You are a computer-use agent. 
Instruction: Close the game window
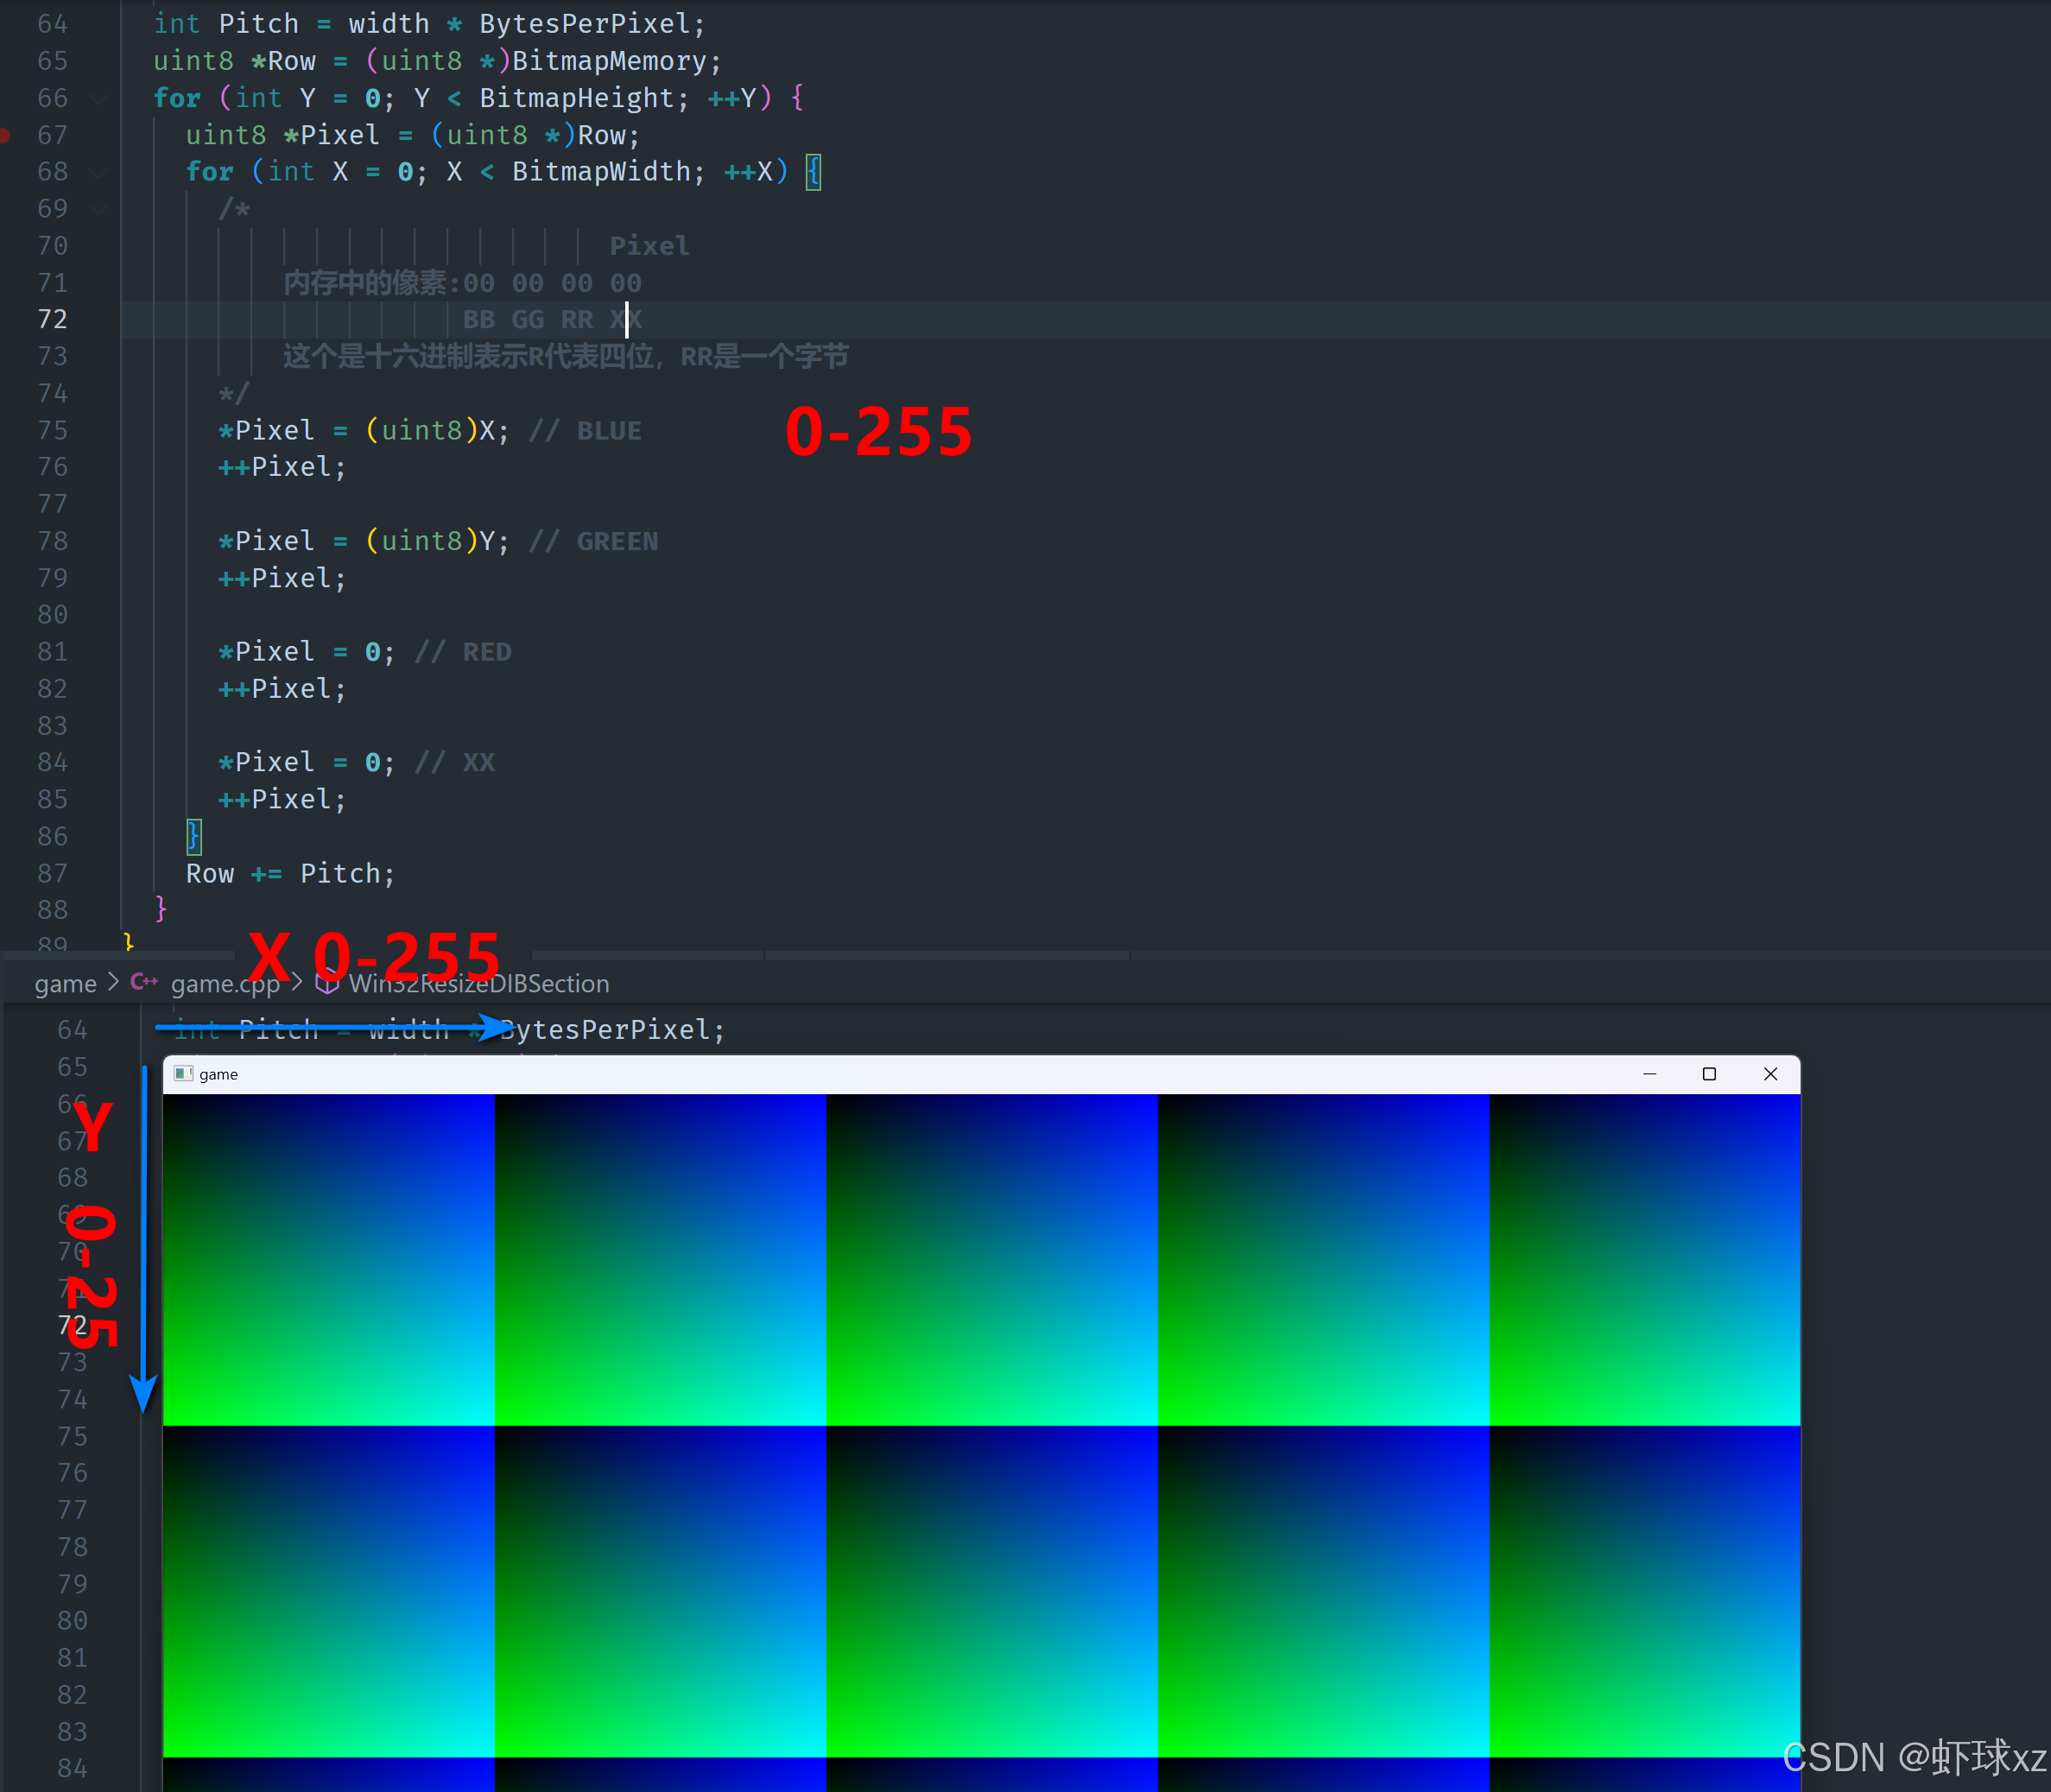click(1771, 1074)
